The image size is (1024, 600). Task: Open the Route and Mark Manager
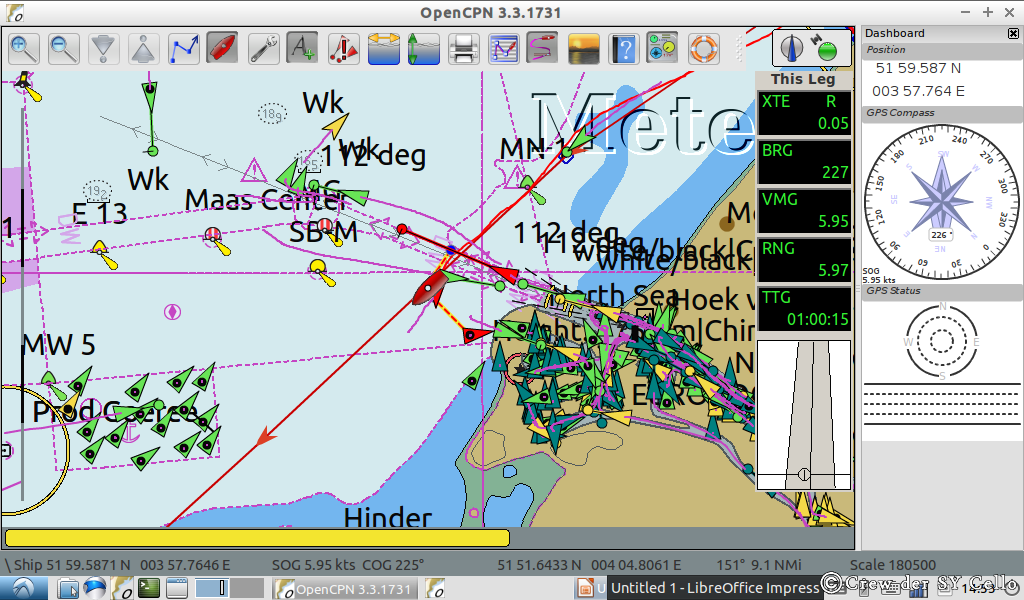(x=503, y=47)
